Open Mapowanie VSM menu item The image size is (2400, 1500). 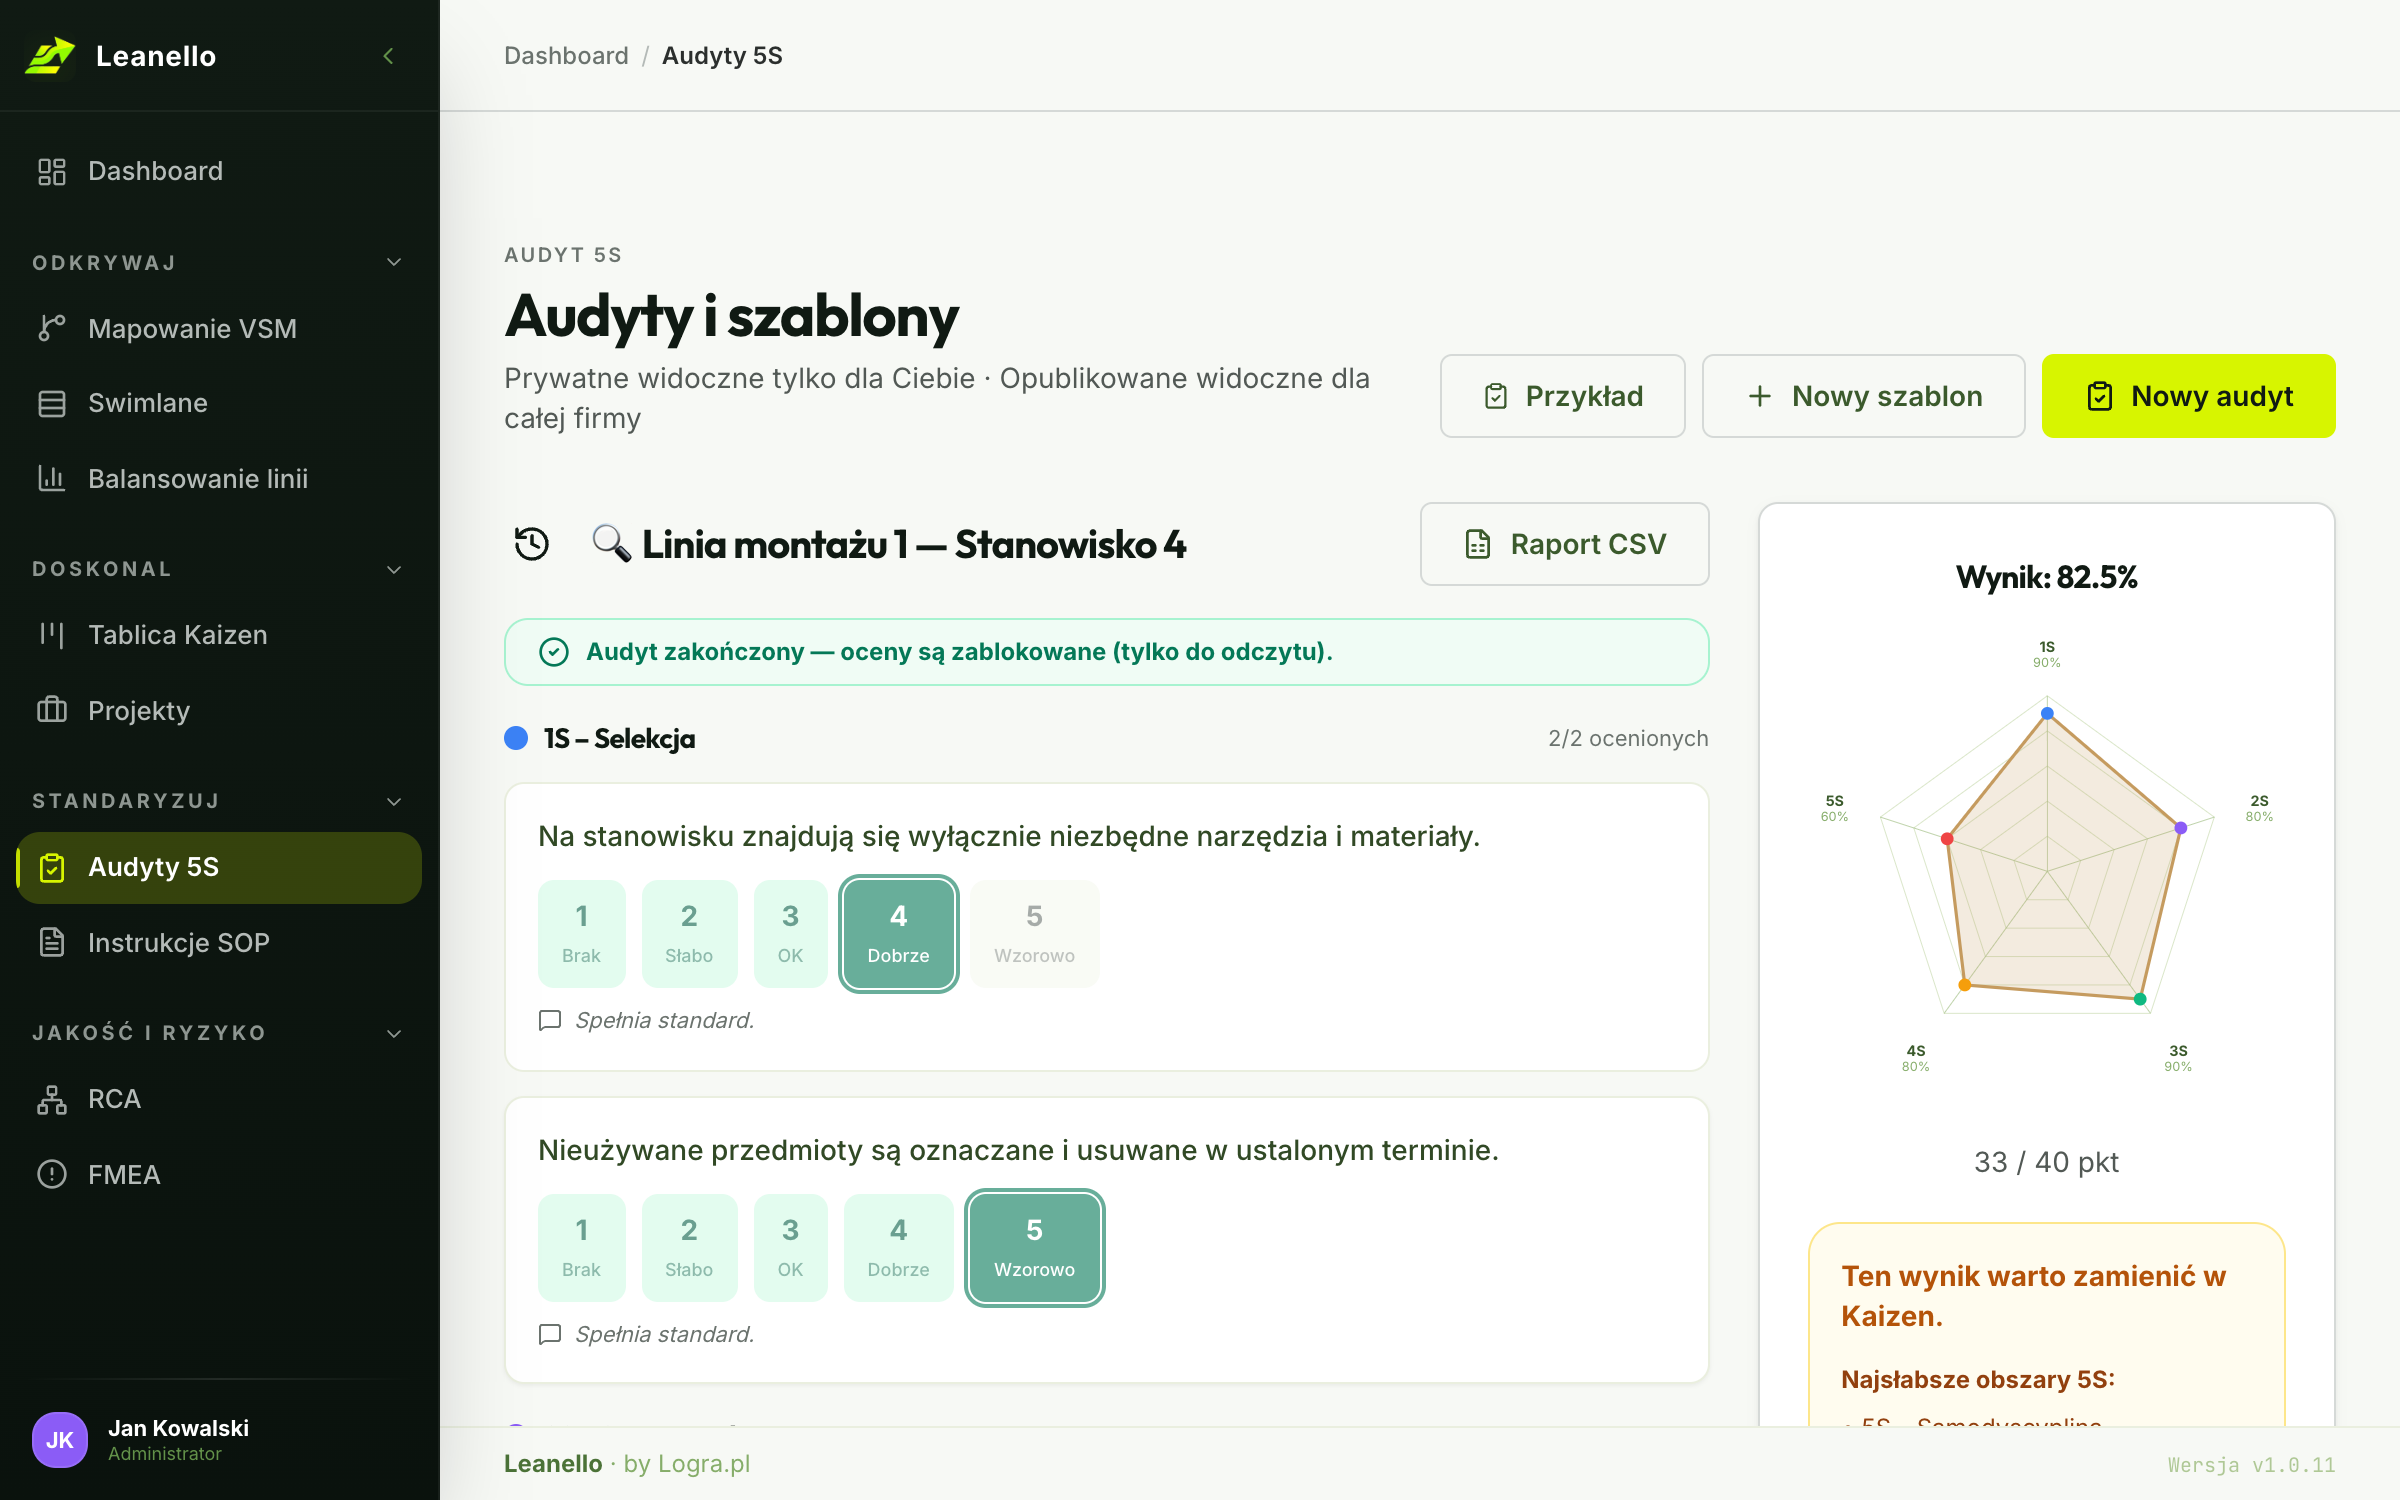pyautogui.click(x=219, y=328)
